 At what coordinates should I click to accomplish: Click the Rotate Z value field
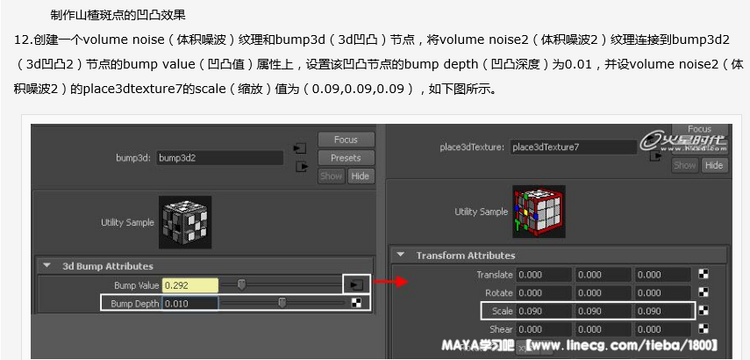[663, 293]
